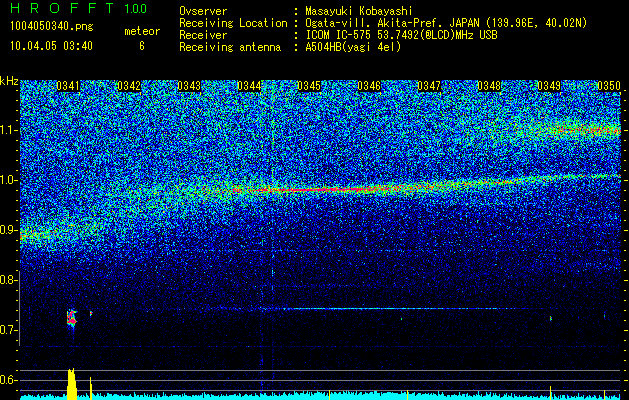Image resolution: width=629 pixels, height=400 pixels.
Task: Click the HROFFT title text
Action: click(x=62, y=8)
